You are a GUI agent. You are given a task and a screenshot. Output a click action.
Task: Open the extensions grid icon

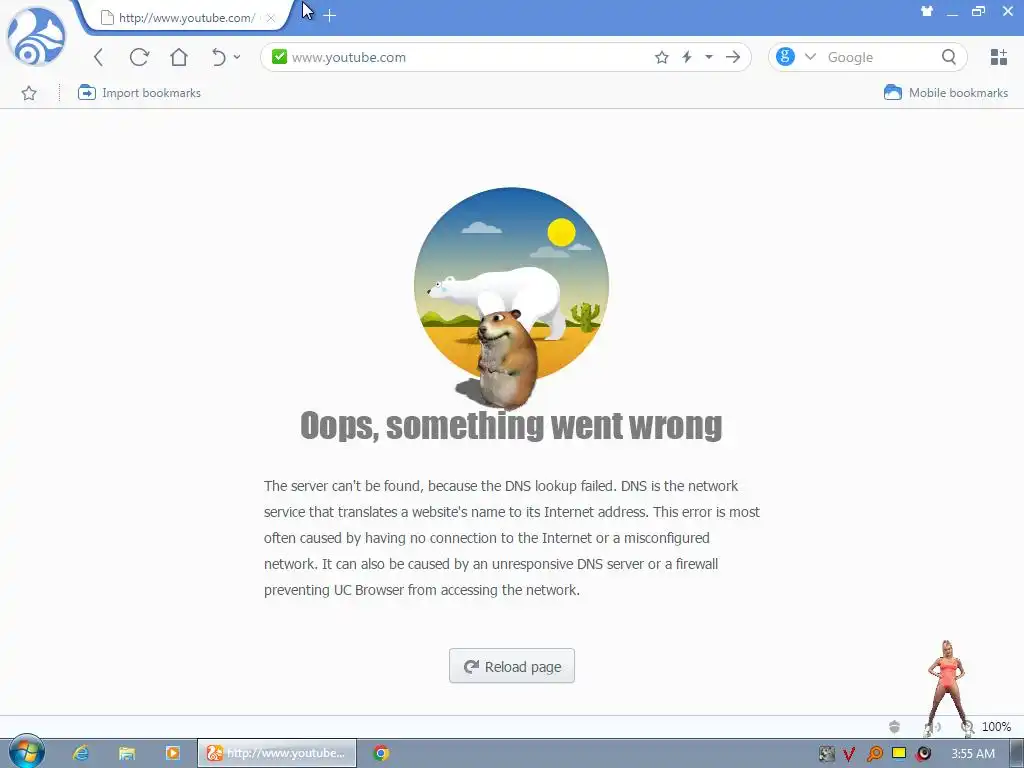999,57
